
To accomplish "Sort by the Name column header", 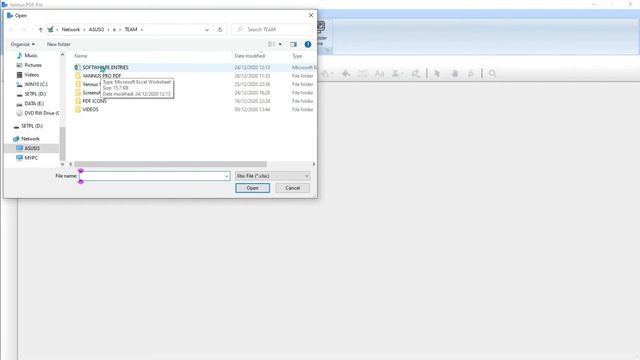I will pyautogui.click(x=80, y=56).
